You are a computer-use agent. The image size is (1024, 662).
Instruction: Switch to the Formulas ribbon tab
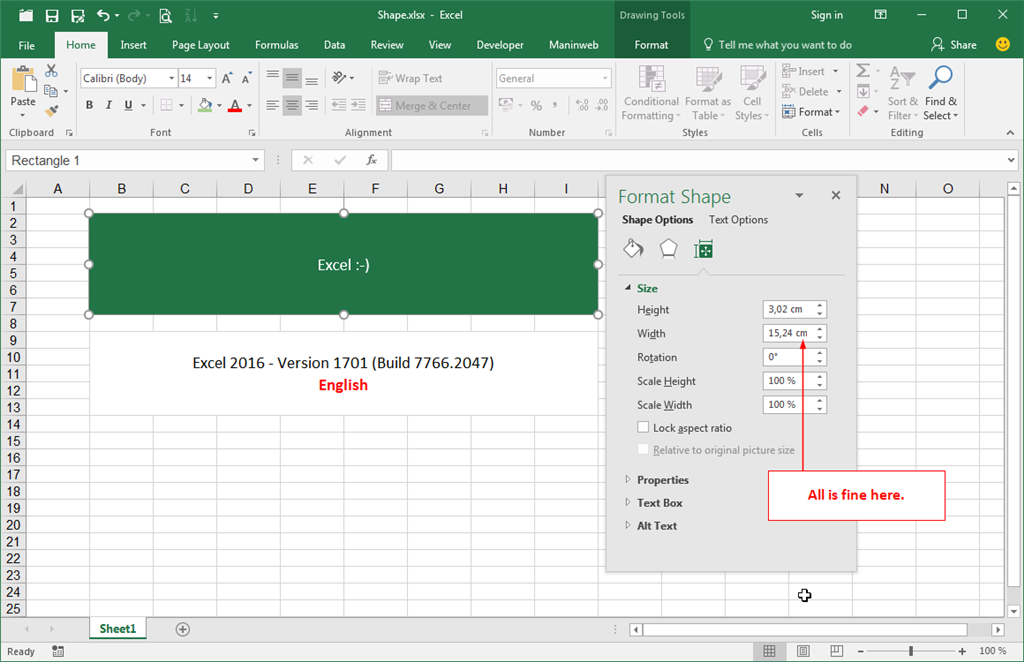coord(276,45)
